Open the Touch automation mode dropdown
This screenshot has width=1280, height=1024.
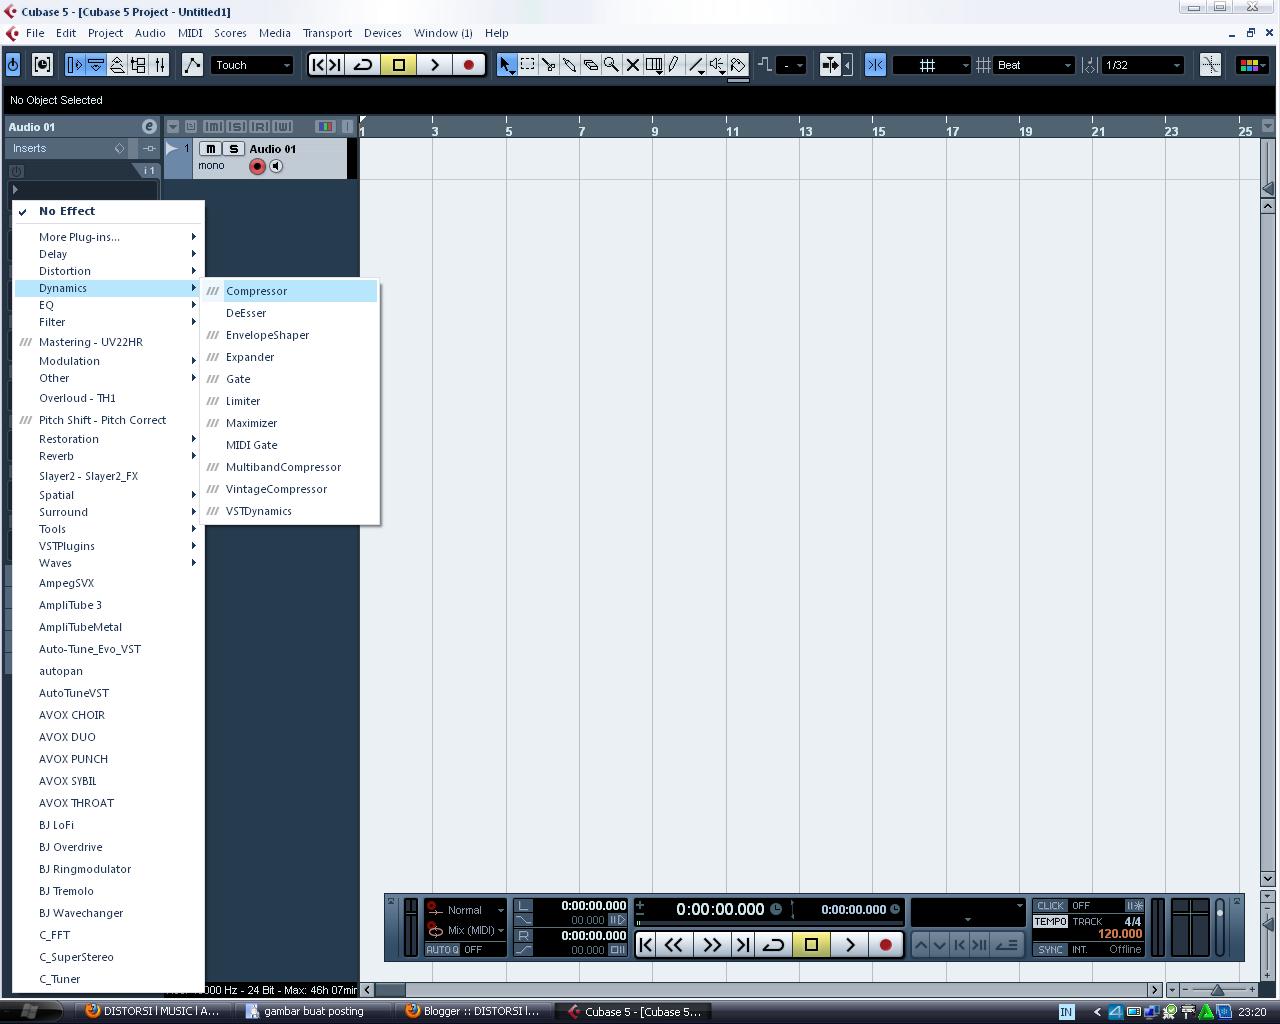[x=252, y=65]
